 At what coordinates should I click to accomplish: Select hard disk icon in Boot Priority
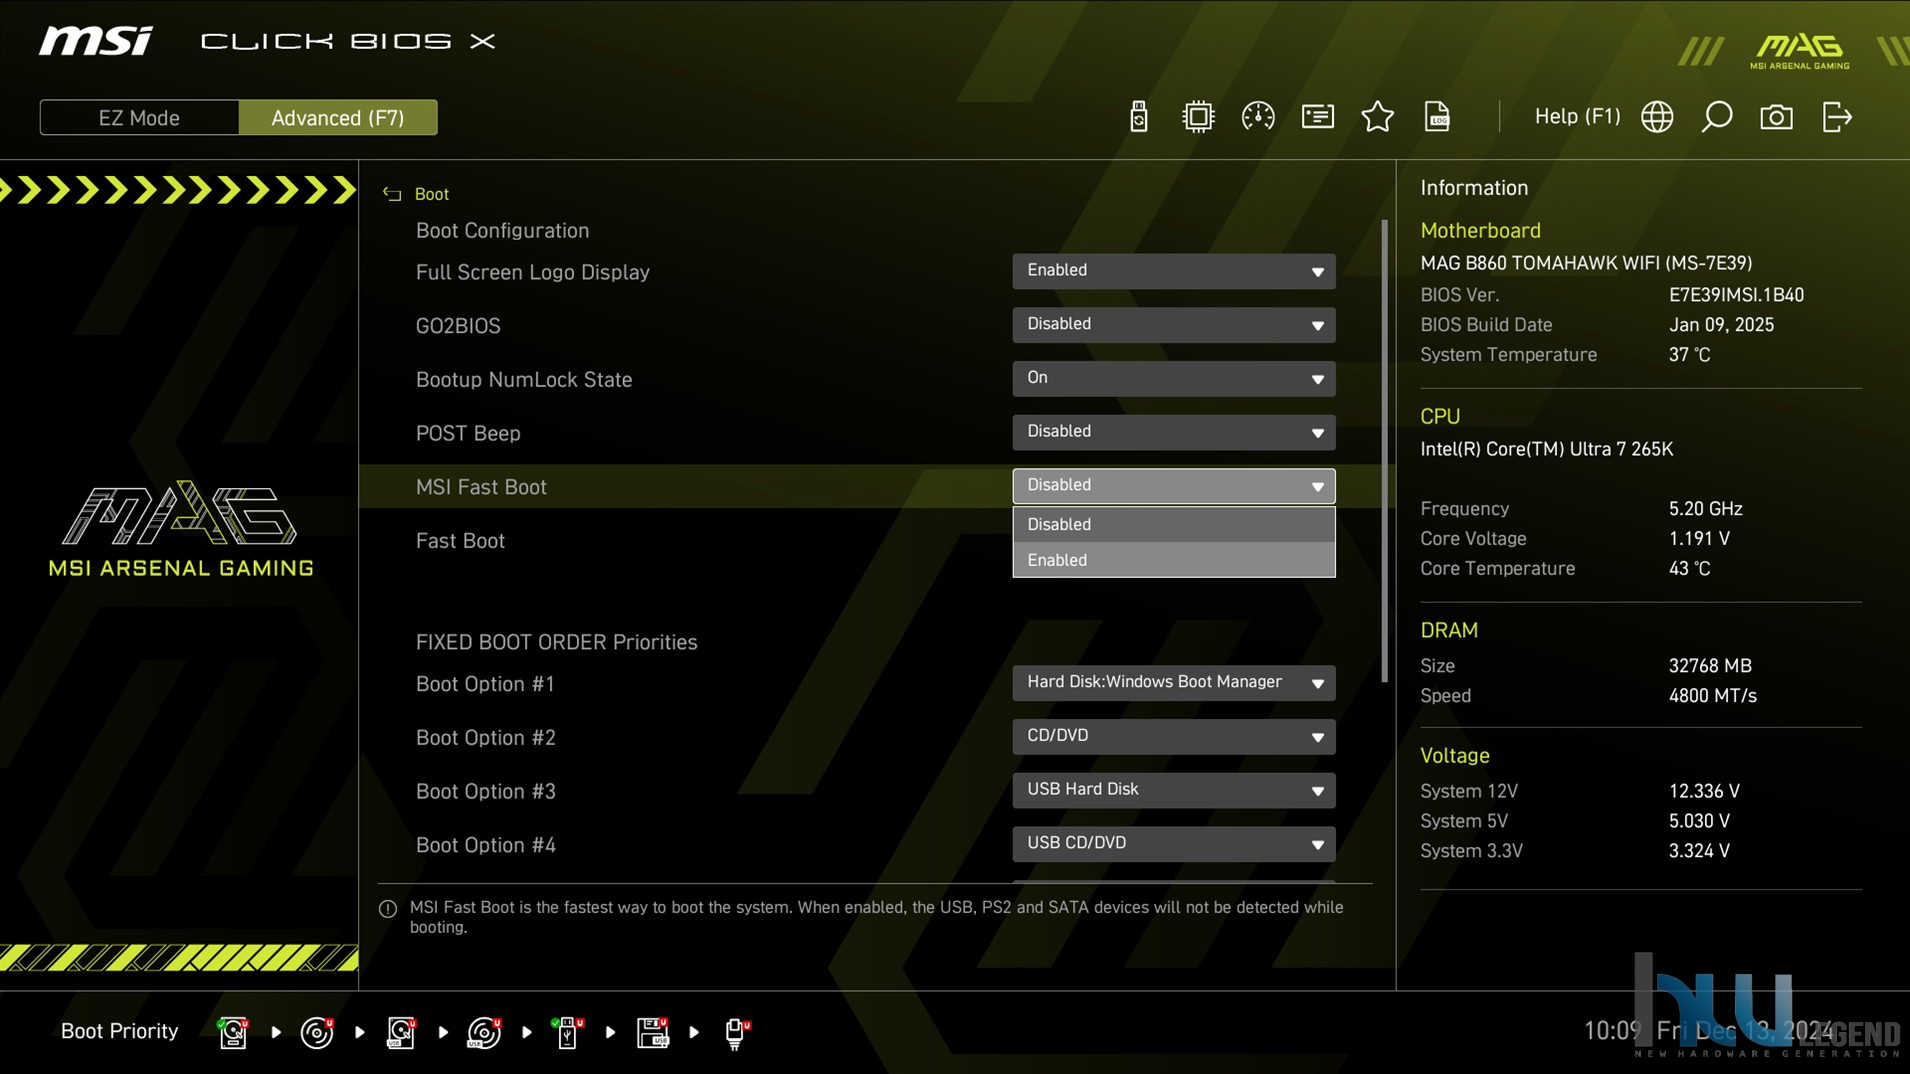click(233, 1032)
